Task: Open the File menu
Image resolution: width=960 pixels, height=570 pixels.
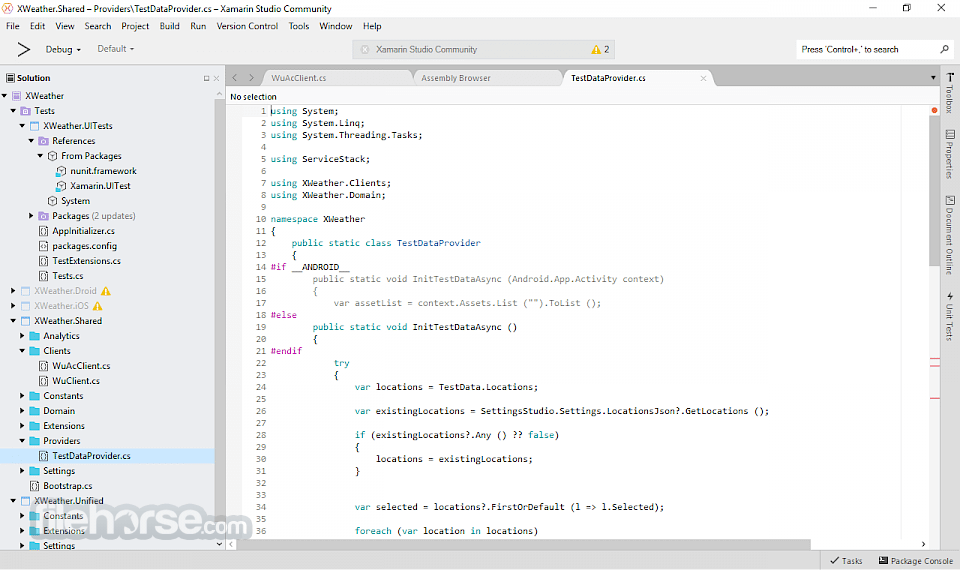Action: tap(13, 26)
